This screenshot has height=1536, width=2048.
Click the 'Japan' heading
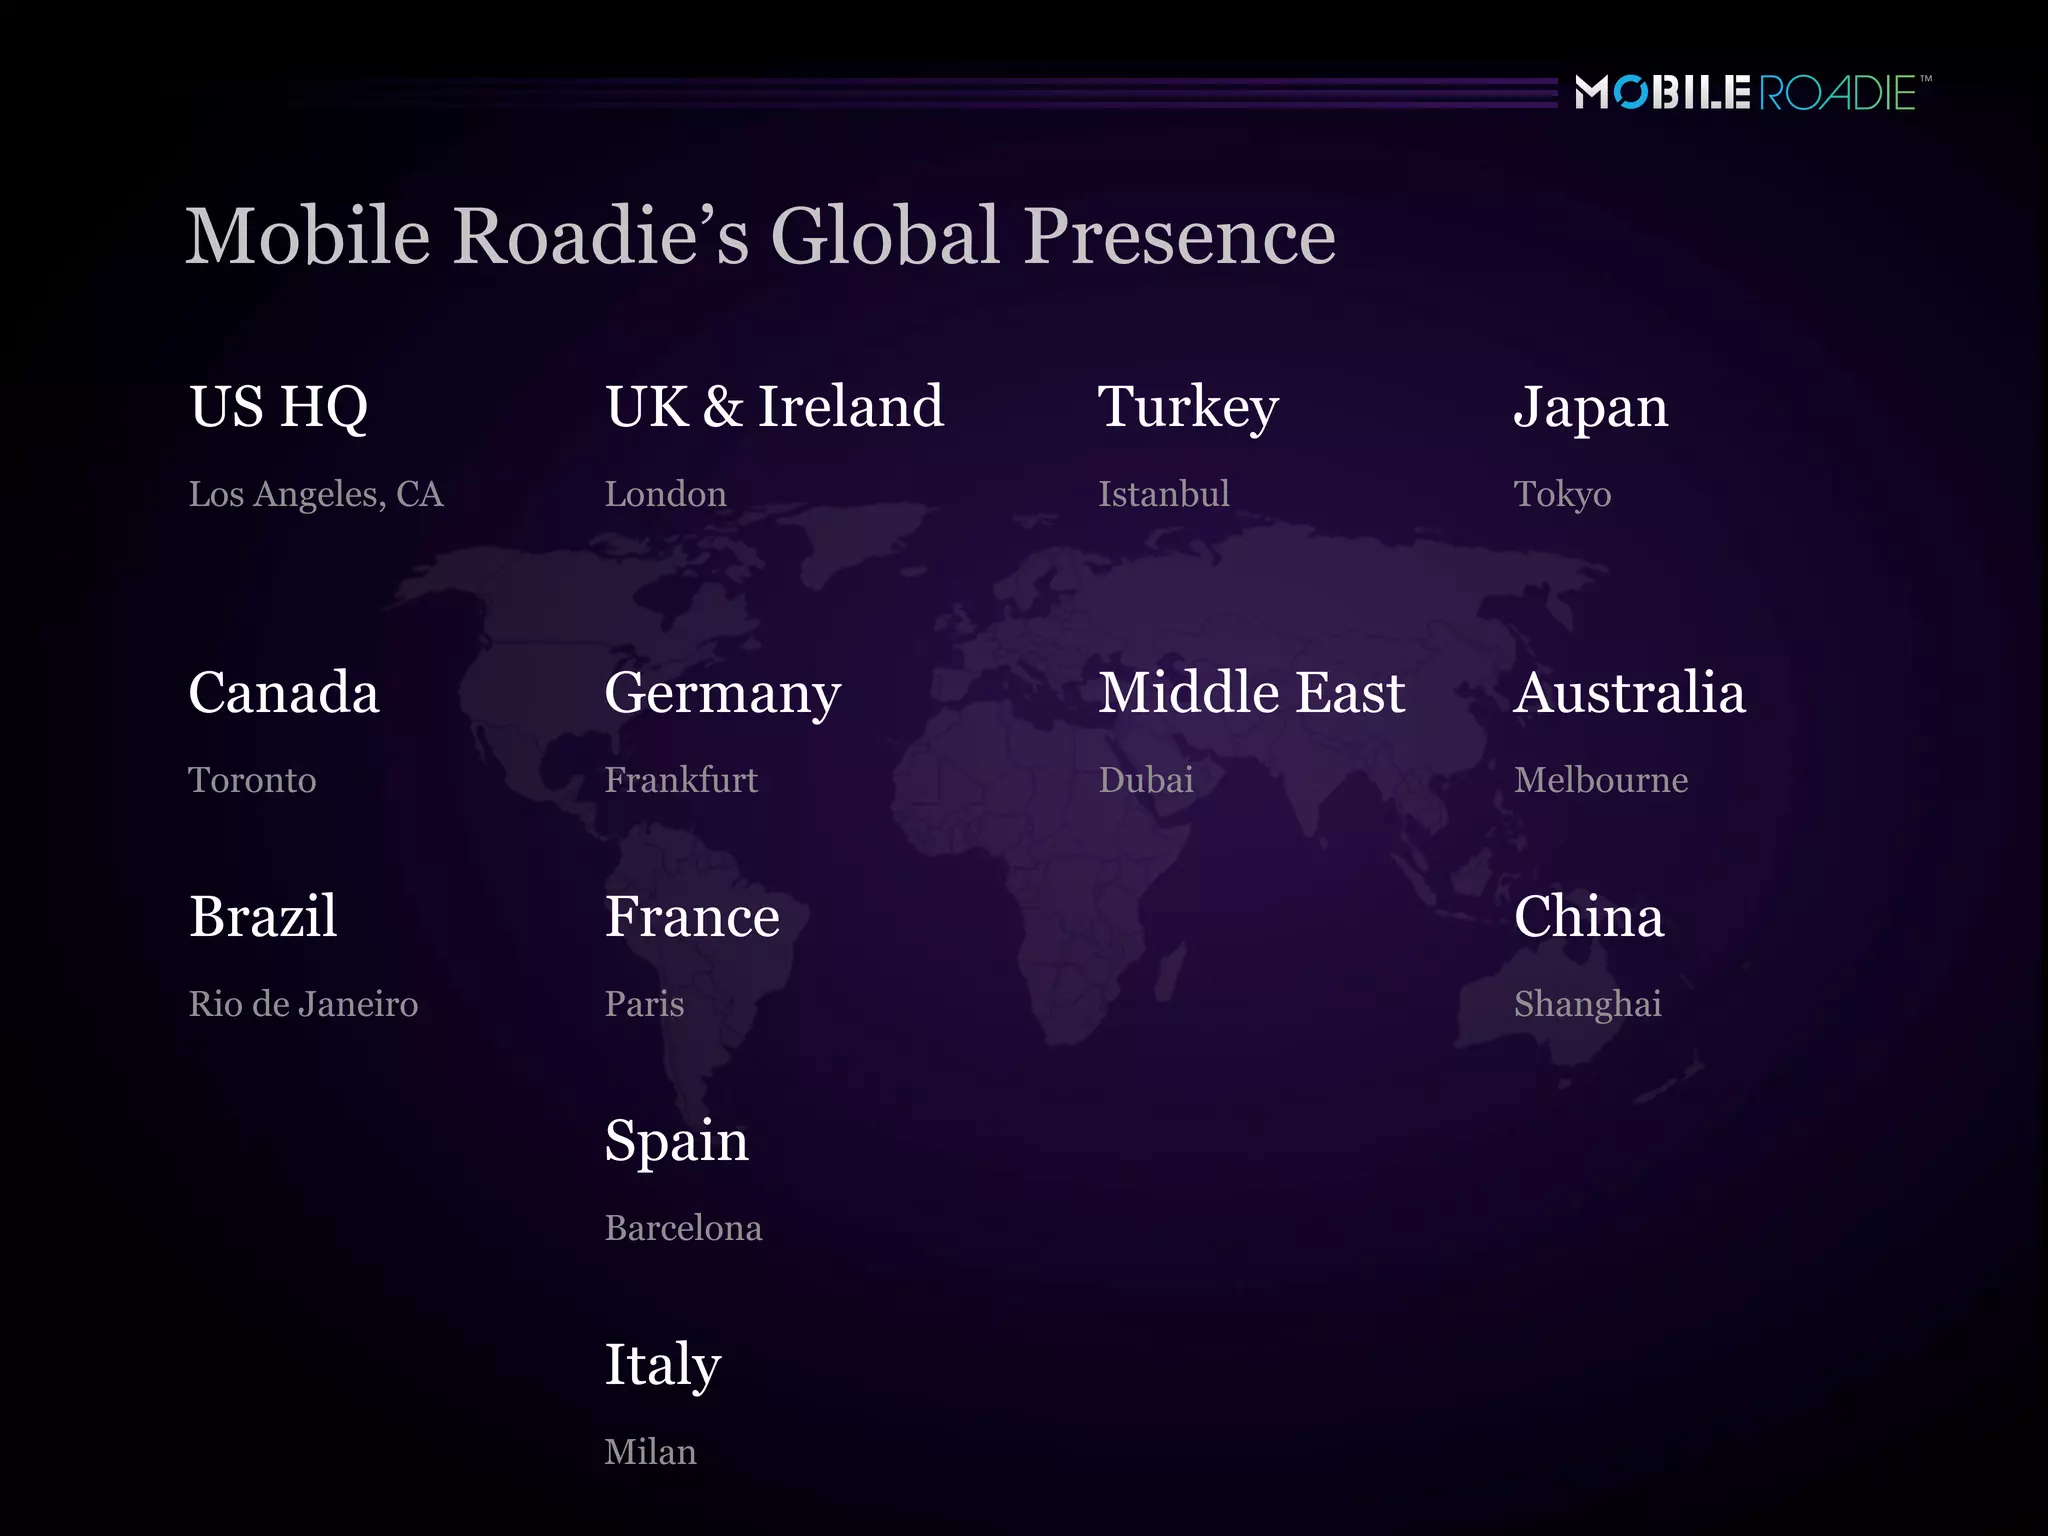coord(1591,409)
